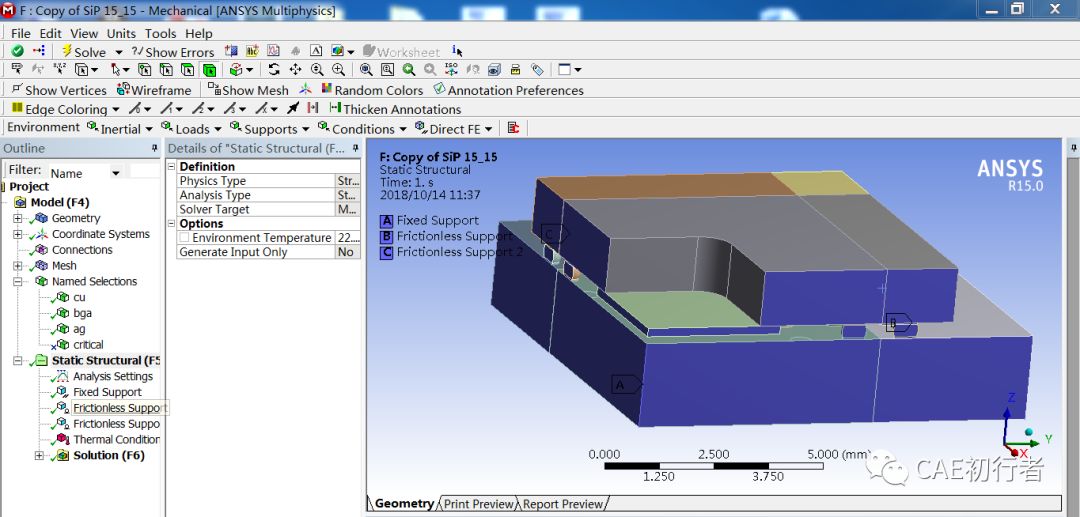Collapse the Named Selections node
The image size is (1080, 517).
point(17,282)
